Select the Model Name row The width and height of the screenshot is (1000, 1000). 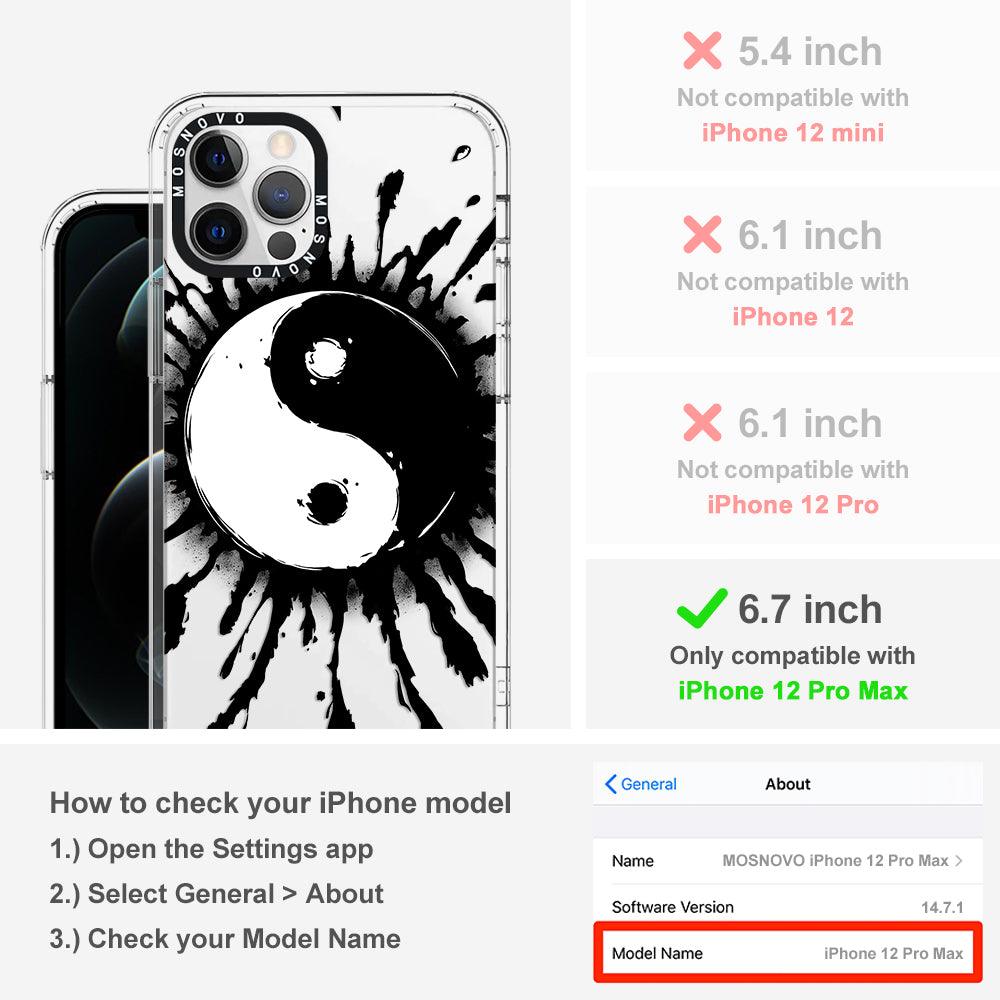(x=788, y=953)
